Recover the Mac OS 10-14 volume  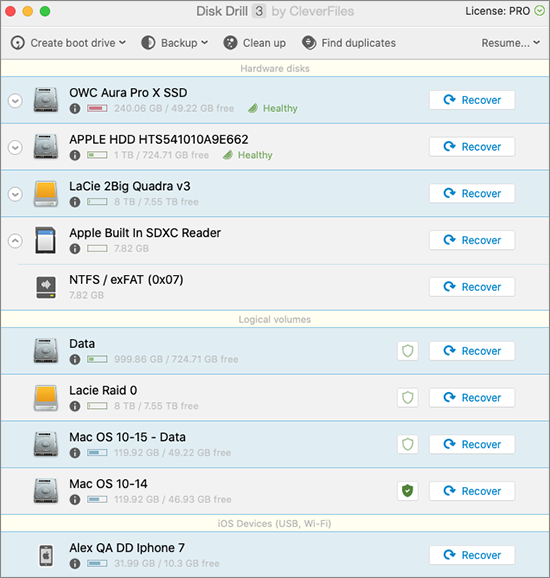pos(472,491)
